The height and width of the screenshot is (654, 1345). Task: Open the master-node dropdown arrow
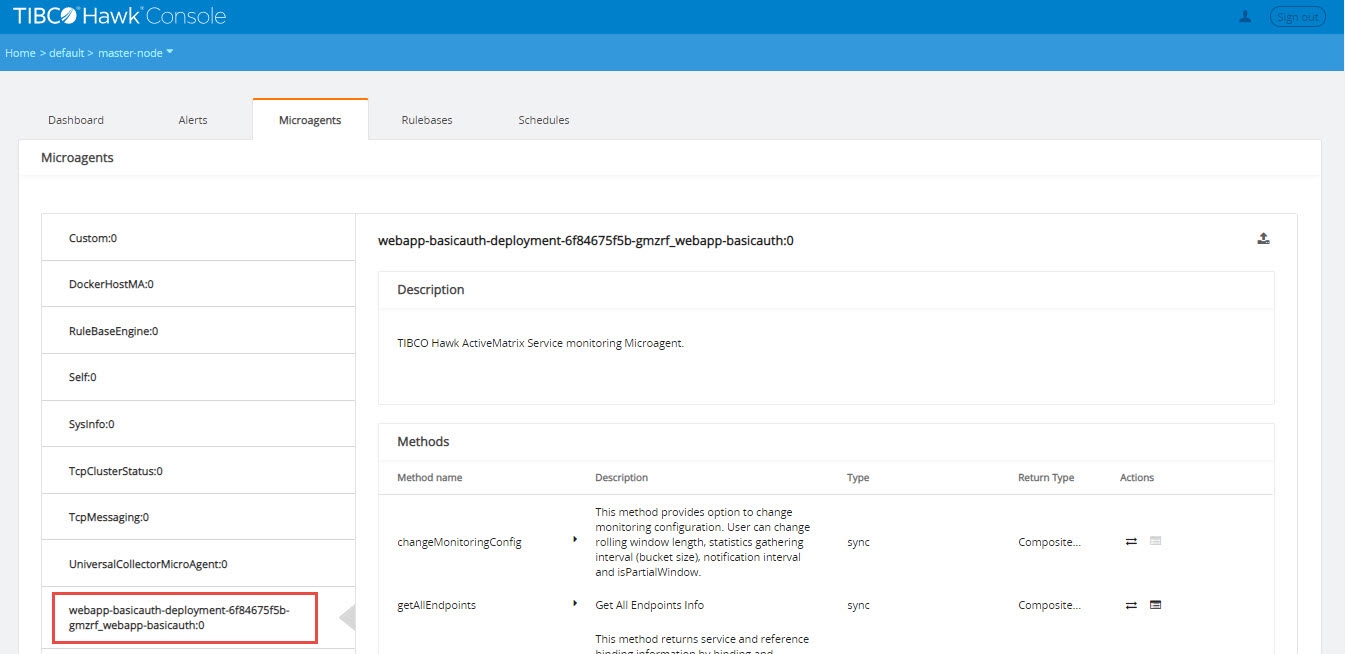pyautogui.click(x=169, y=52)
